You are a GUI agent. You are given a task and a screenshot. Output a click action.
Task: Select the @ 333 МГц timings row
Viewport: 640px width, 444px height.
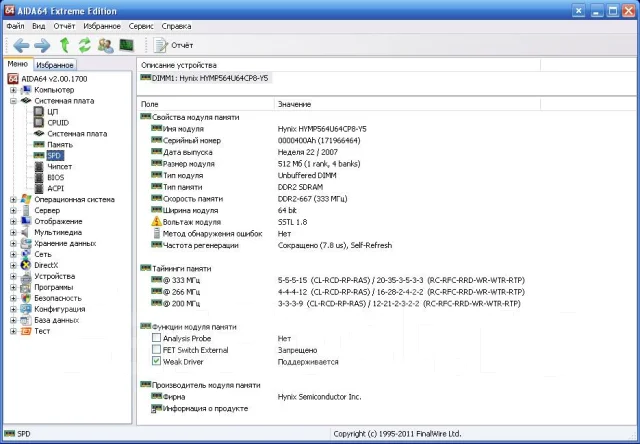[x=338, y=280]
